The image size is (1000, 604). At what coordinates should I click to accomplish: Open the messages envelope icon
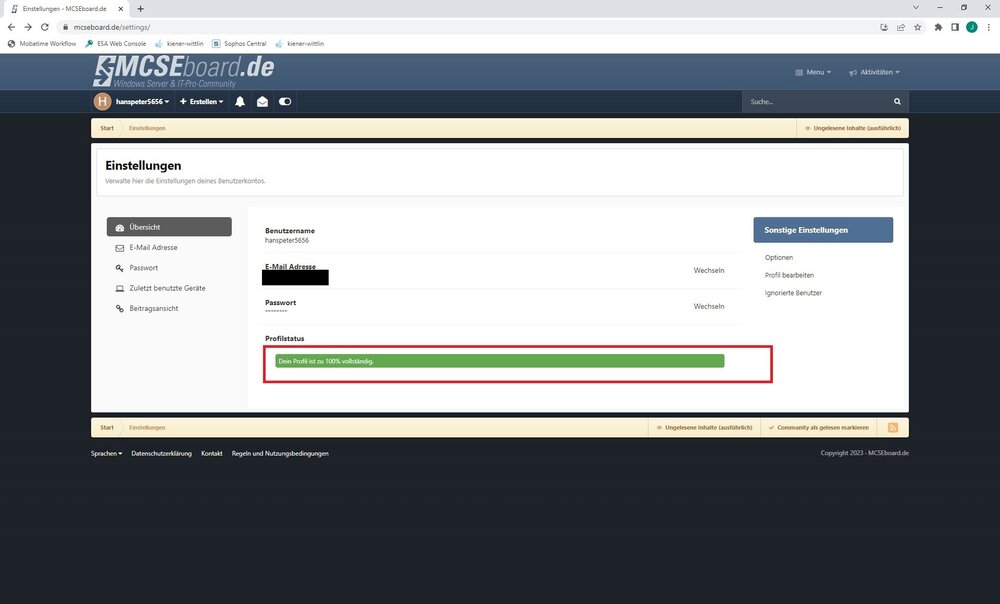coord(262,102)
